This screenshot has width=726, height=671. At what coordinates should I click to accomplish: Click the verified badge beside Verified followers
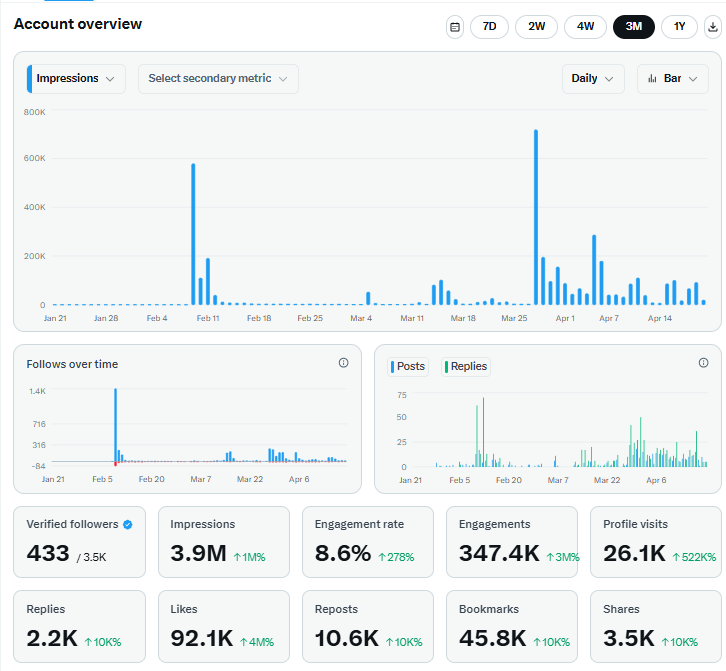click(128, 525)
